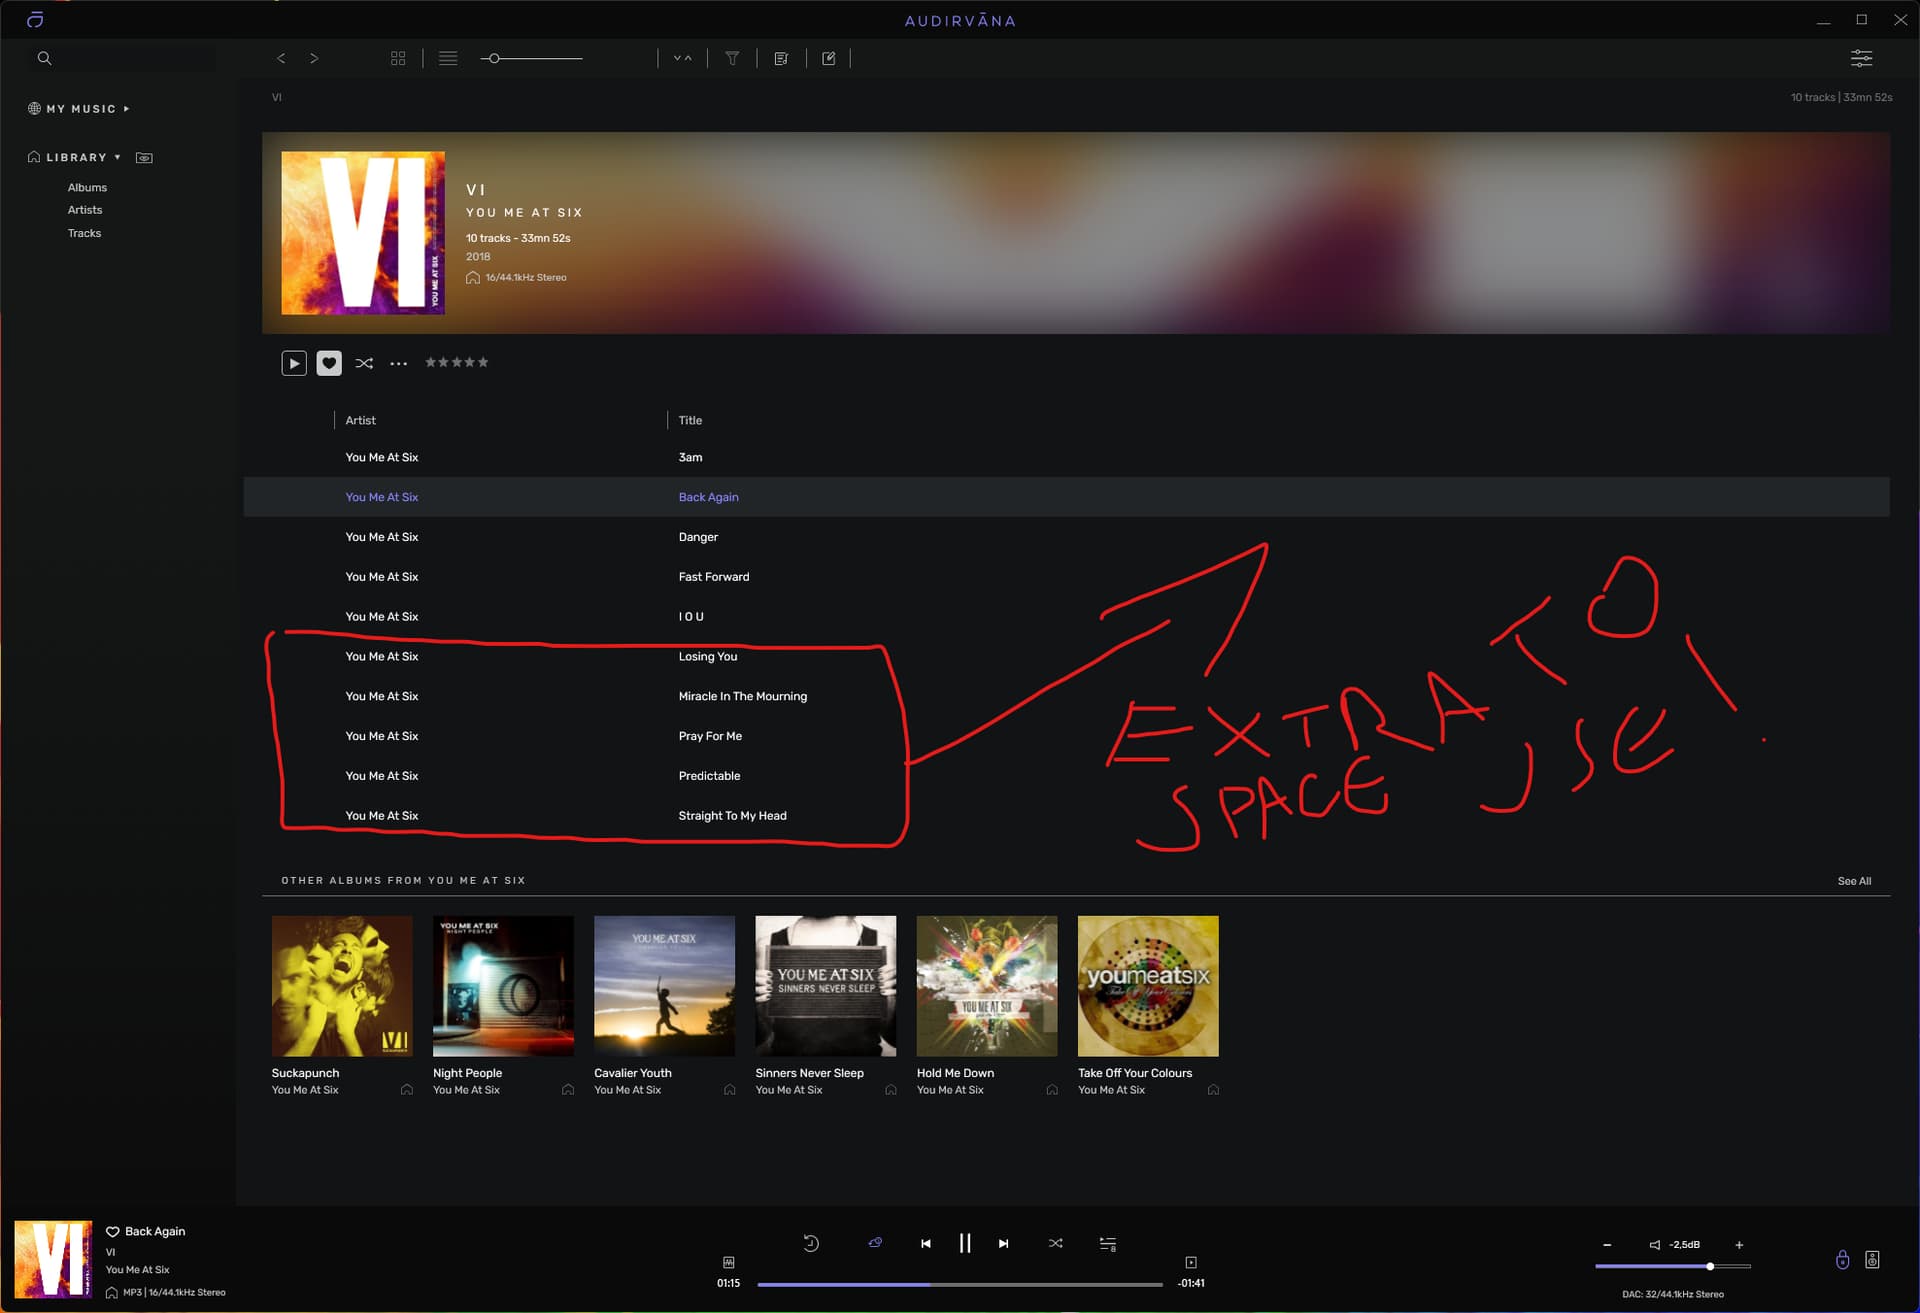Image resolution: width=1920 pixels, height=1313 pixels.
Task: Open the Night People album cover
Action: tap(503, 986)
